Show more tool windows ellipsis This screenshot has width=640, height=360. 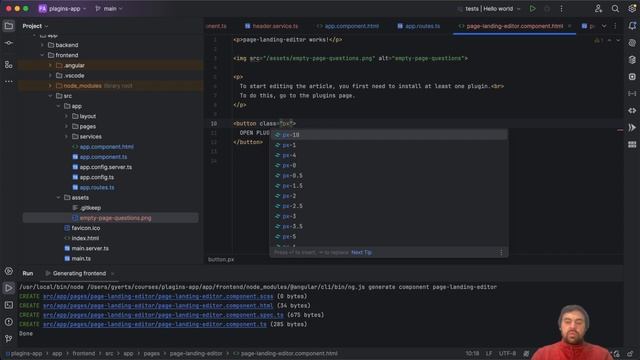9,82
